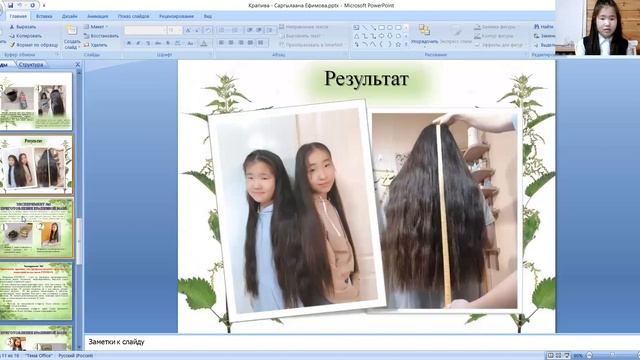Image resolution: width=640 pixels, height=360 pixels.
Task: Decrease list indent level
Action: 249,30
